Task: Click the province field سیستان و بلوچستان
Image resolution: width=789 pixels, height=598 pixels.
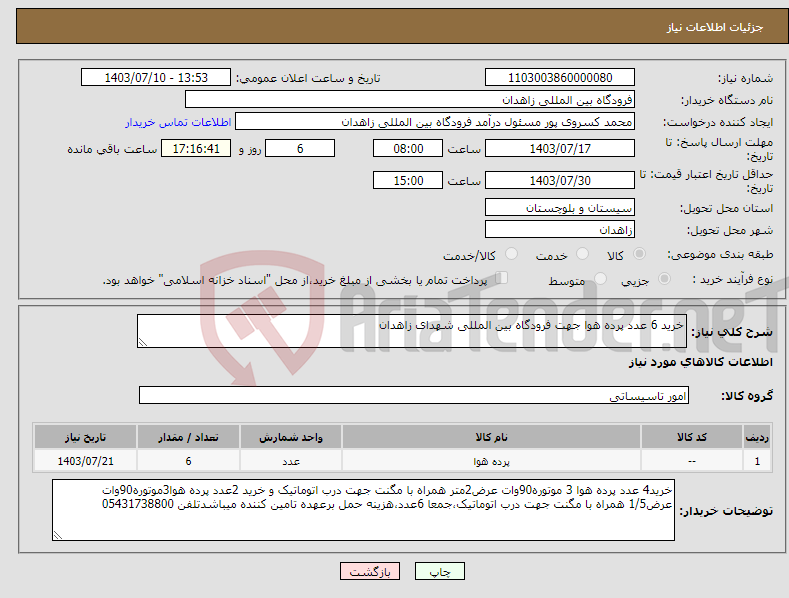Action: pos(560,207)
